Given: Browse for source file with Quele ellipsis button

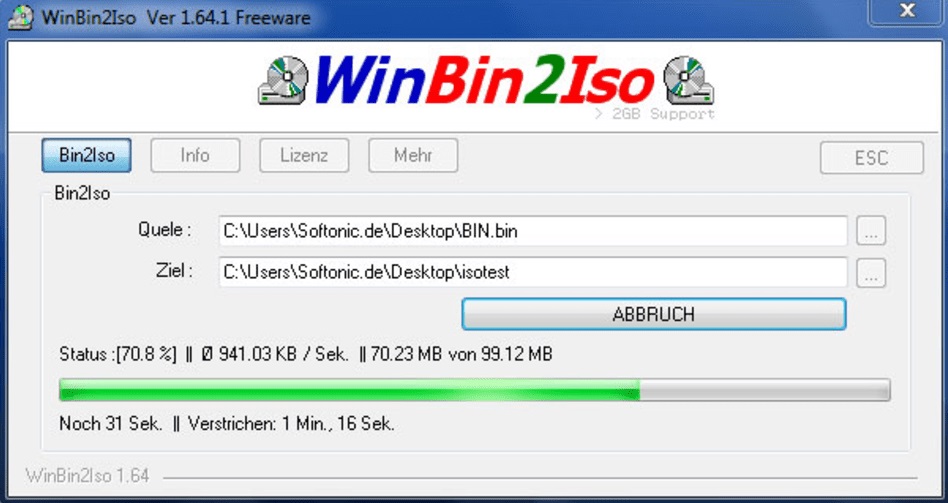Looking at the screenshot, I should [871, 231].
